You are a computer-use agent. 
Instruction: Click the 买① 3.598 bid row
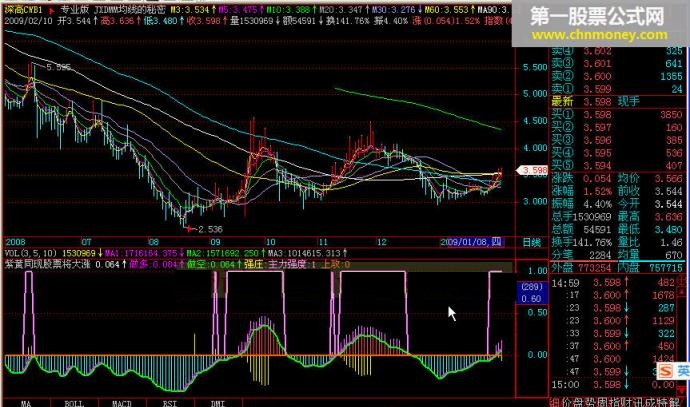coord(617,115)
